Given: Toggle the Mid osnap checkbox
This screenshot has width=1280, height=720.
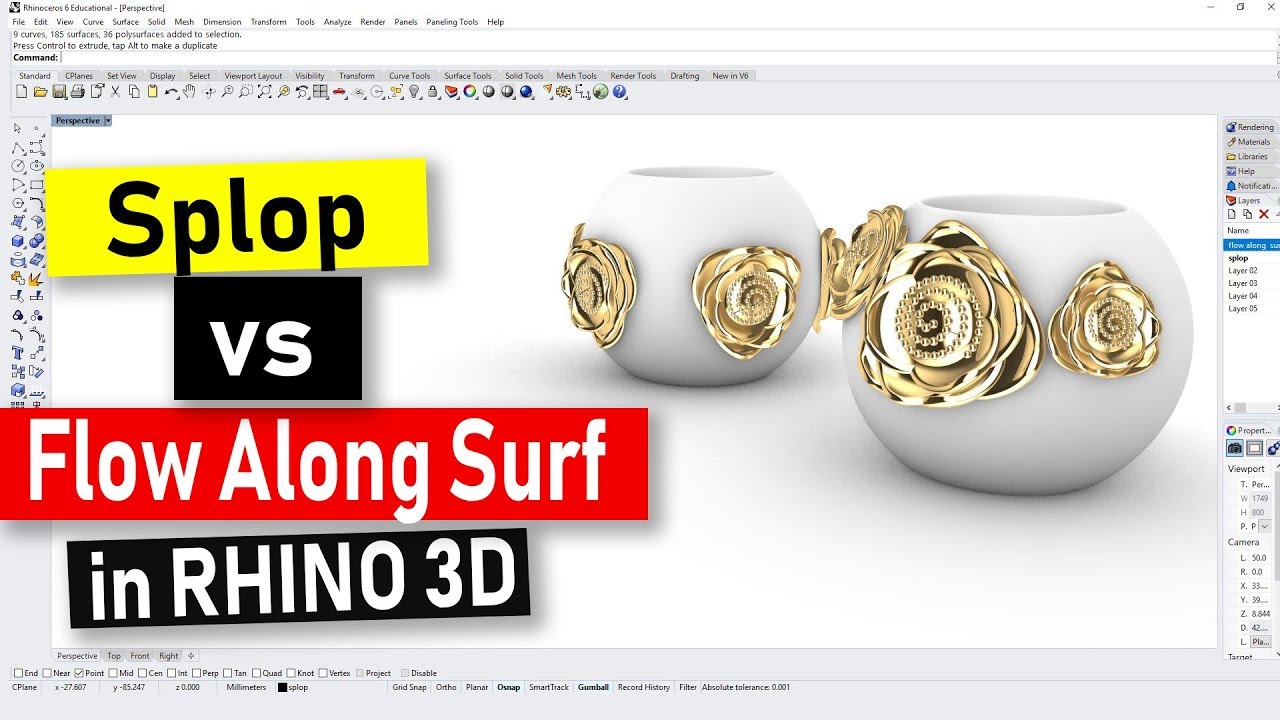Looking at the screenshot, I should [x=113, y=673].
